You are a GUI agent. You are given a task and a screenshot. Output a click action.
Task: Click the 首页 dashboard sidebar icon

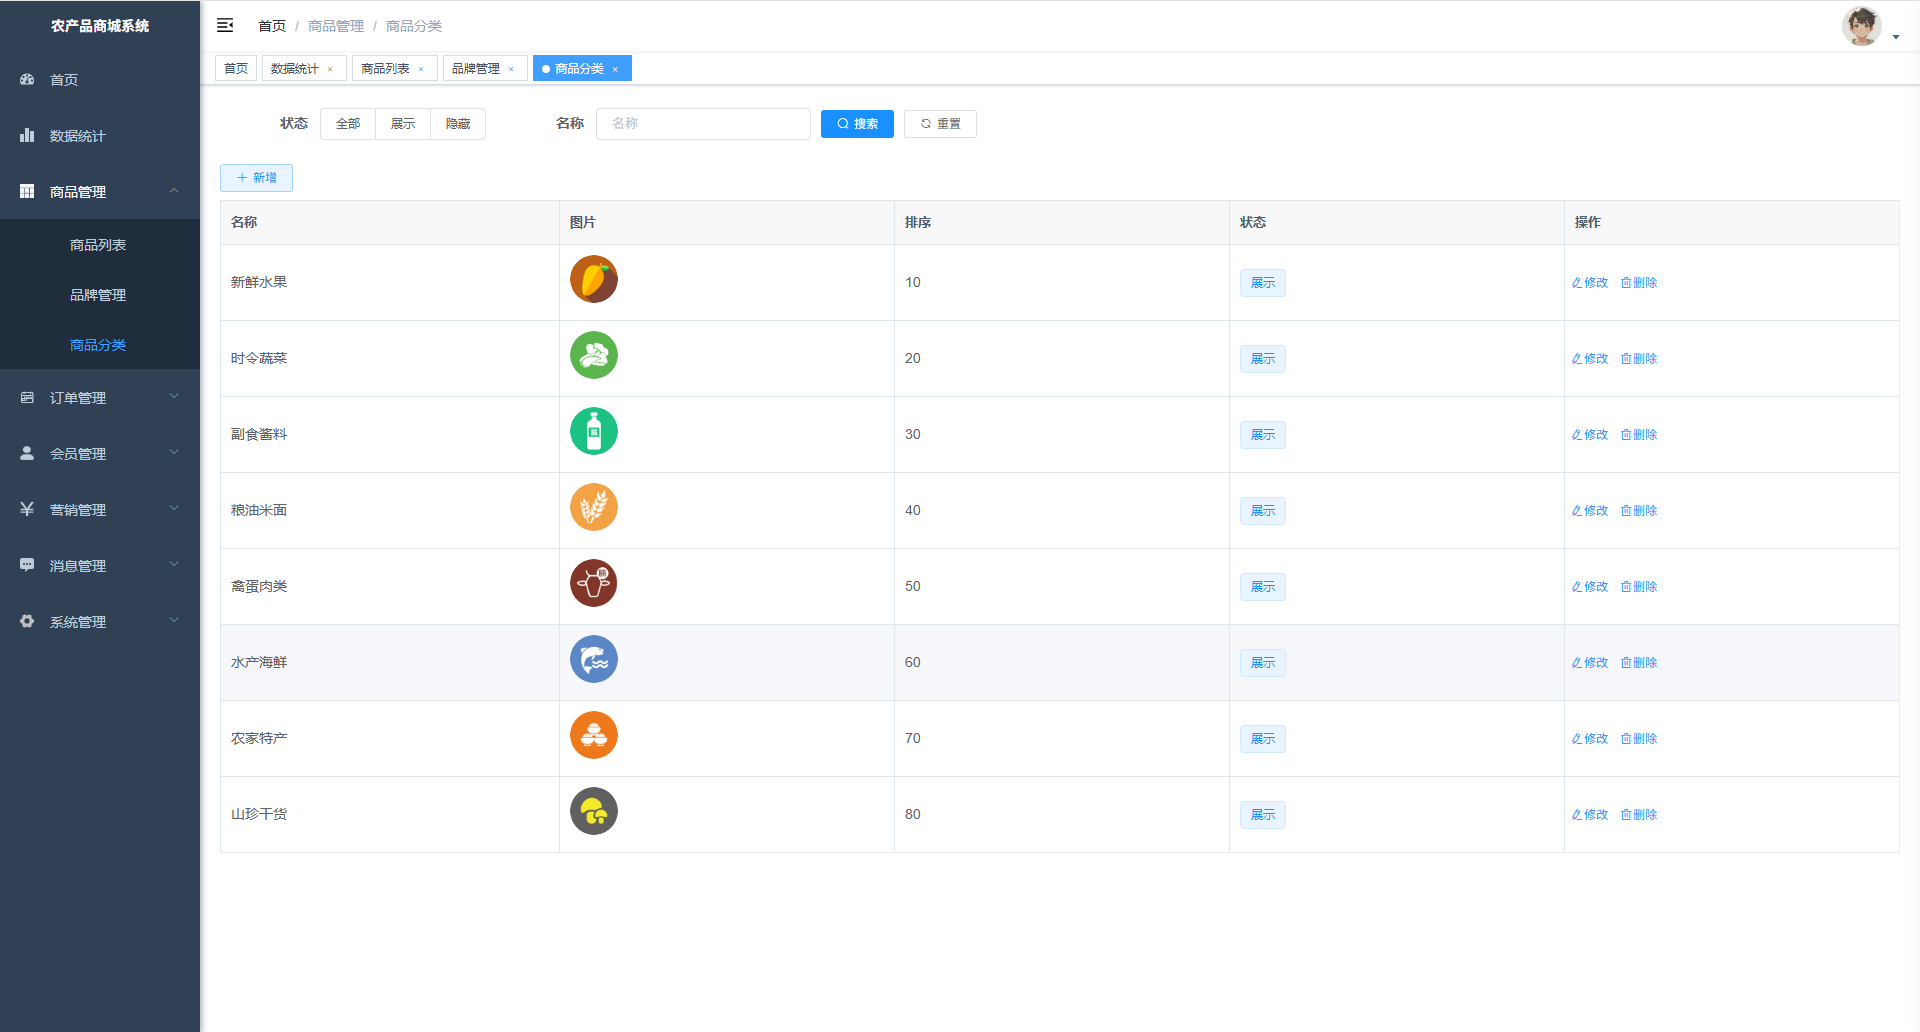click(27, 79)
